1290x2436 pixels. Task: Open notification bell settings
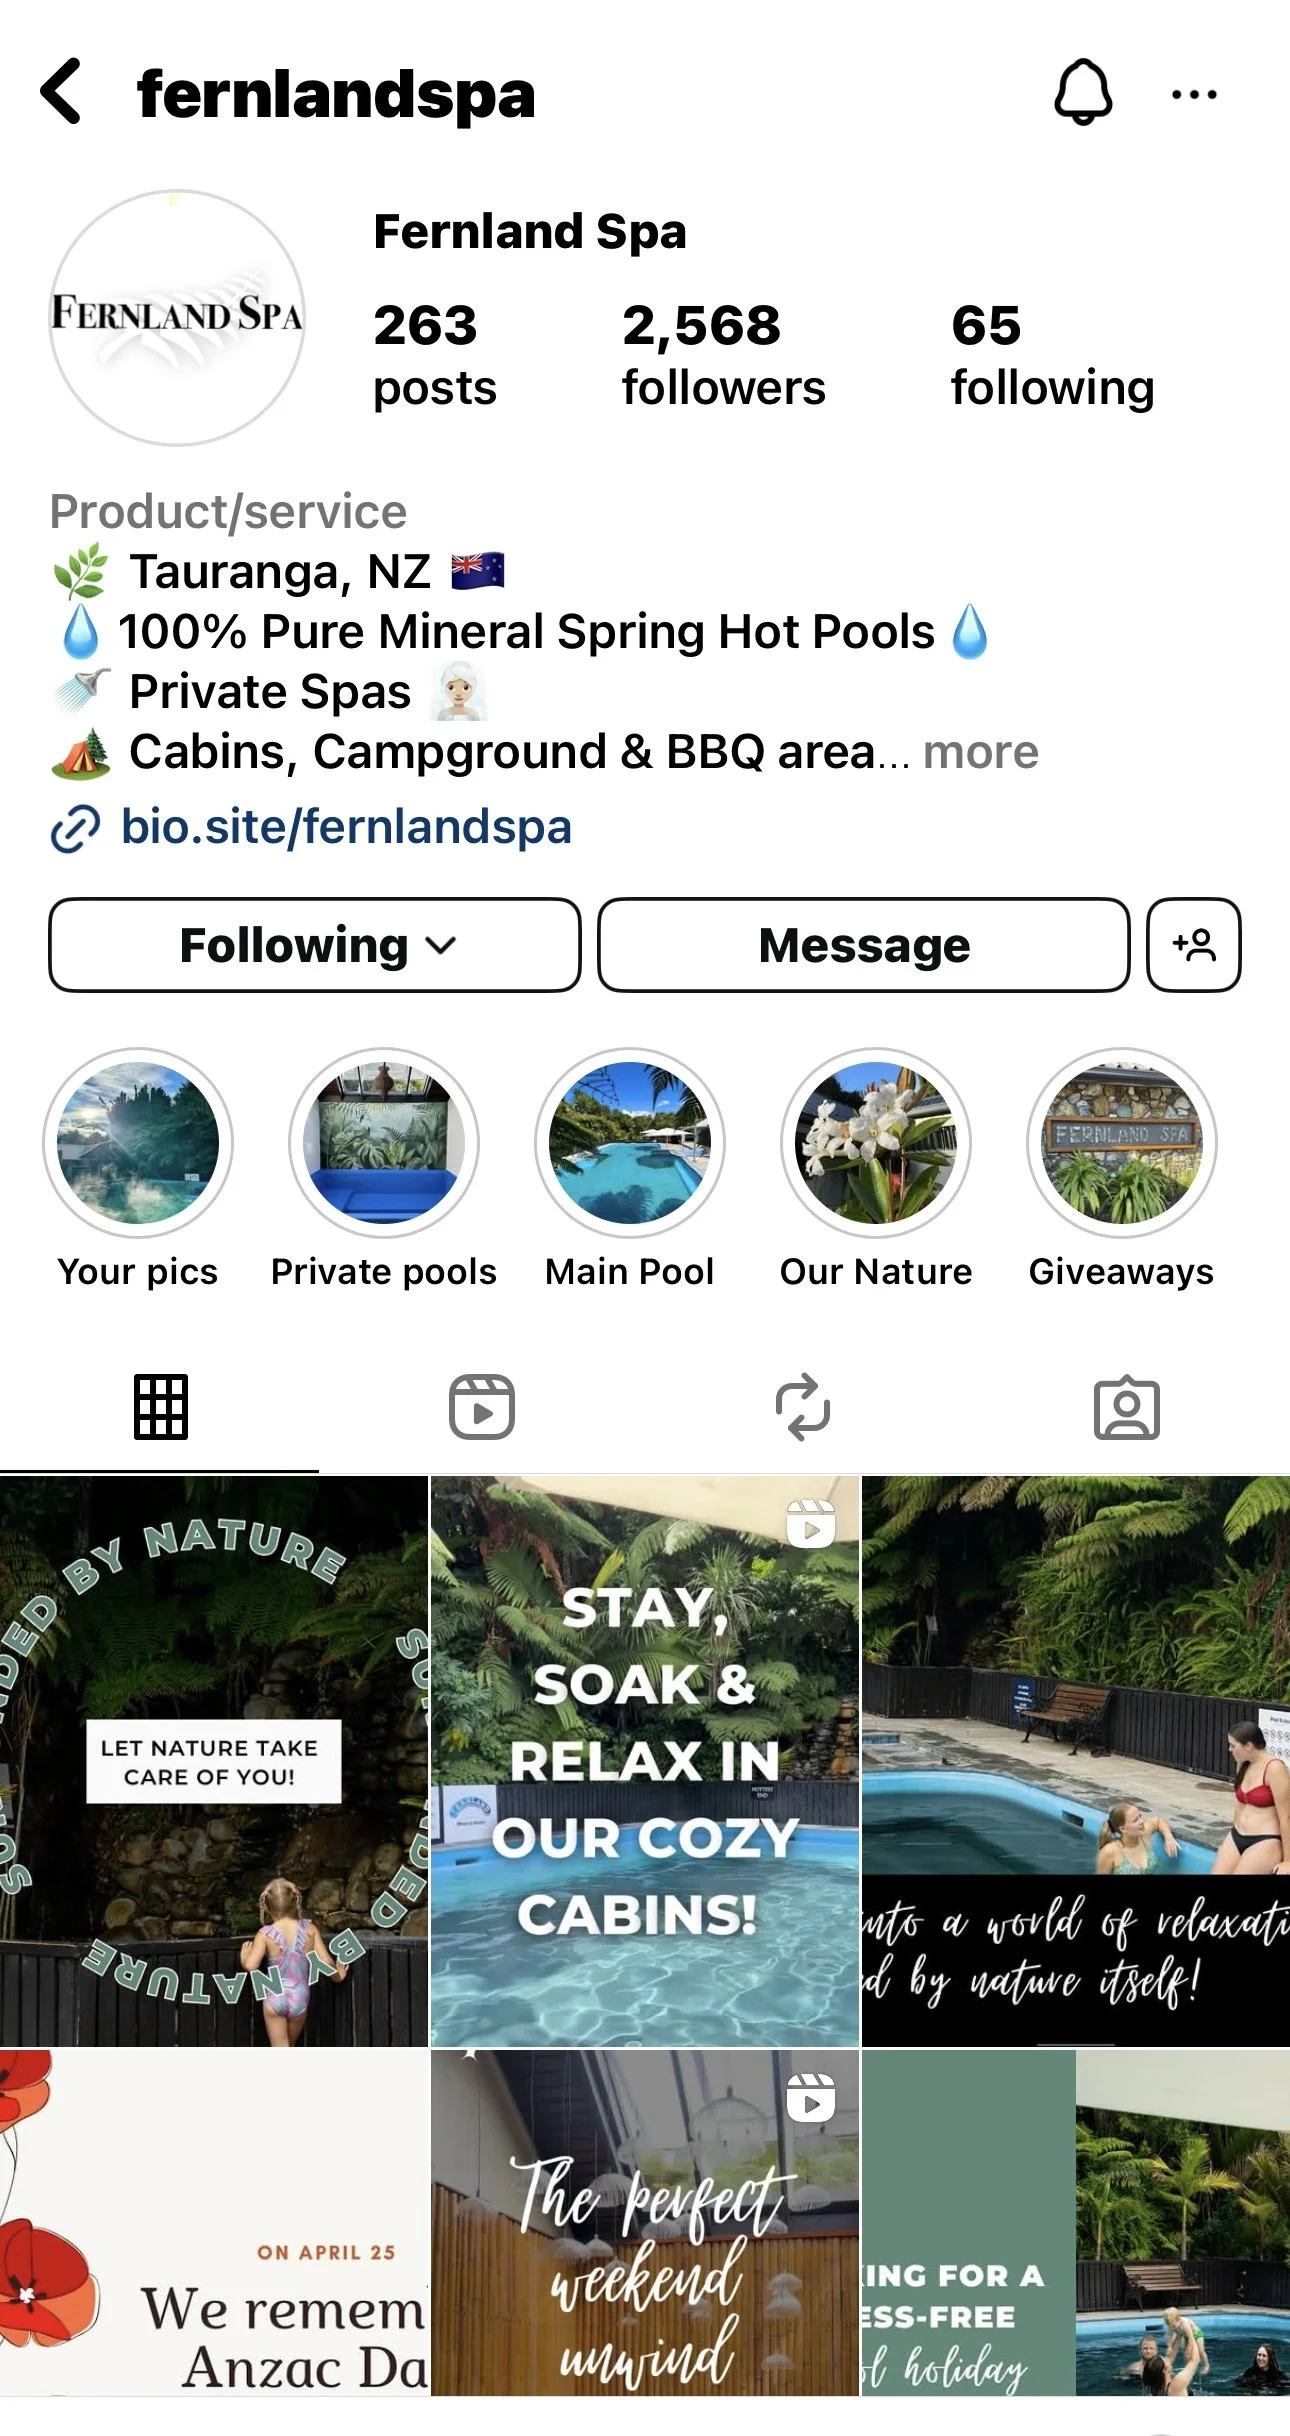(1083, 93)
